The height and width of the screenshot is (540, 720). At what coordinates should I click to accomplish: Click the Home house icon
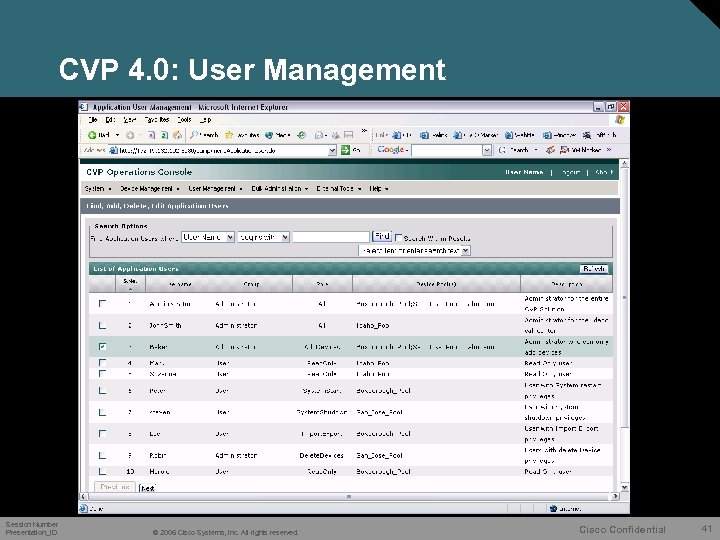tap(177, 135)
